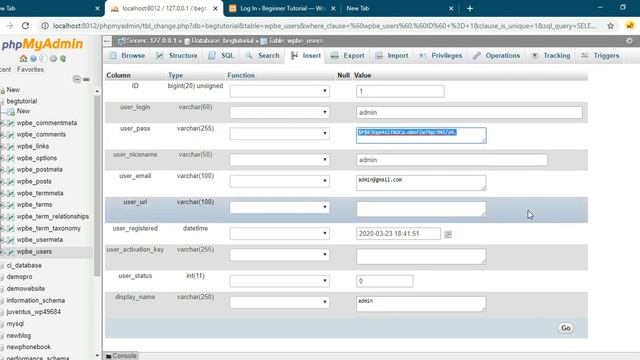Open the calendar picker beside user_registered
The image size is (640, 360).
448,234
